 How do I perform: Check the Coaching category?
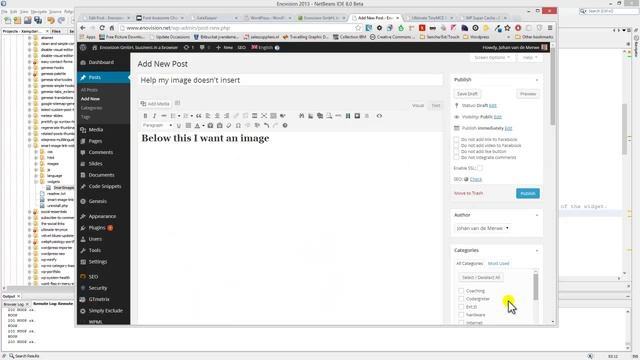point(461,291)
